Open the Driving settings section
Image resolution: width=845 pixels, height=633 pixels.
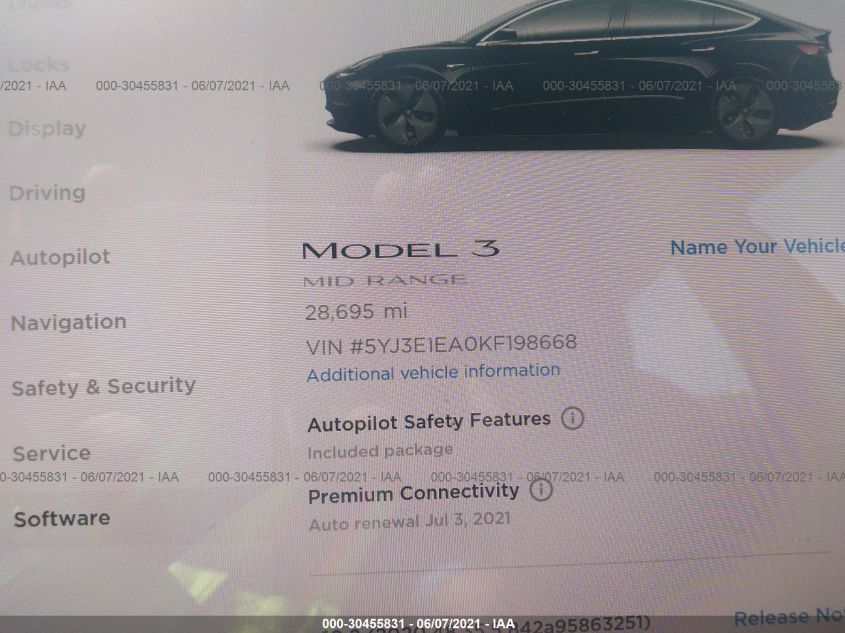pyautogui.click(x=47, y=193)
